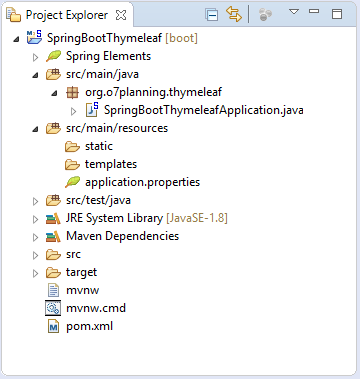Open the View Menu dropdown triangle
This screenshot has width=360, height=379.
(294, 12)
